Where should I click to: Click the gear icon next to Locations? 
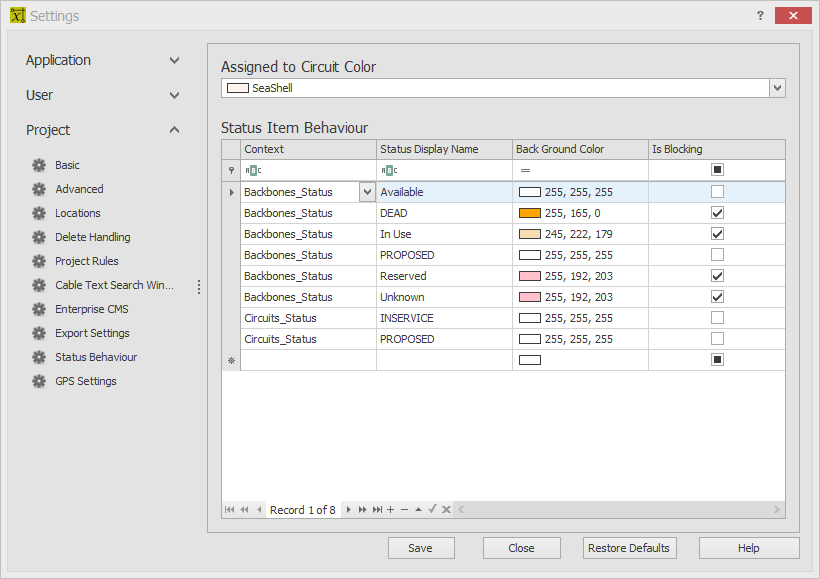coord(39,213)
